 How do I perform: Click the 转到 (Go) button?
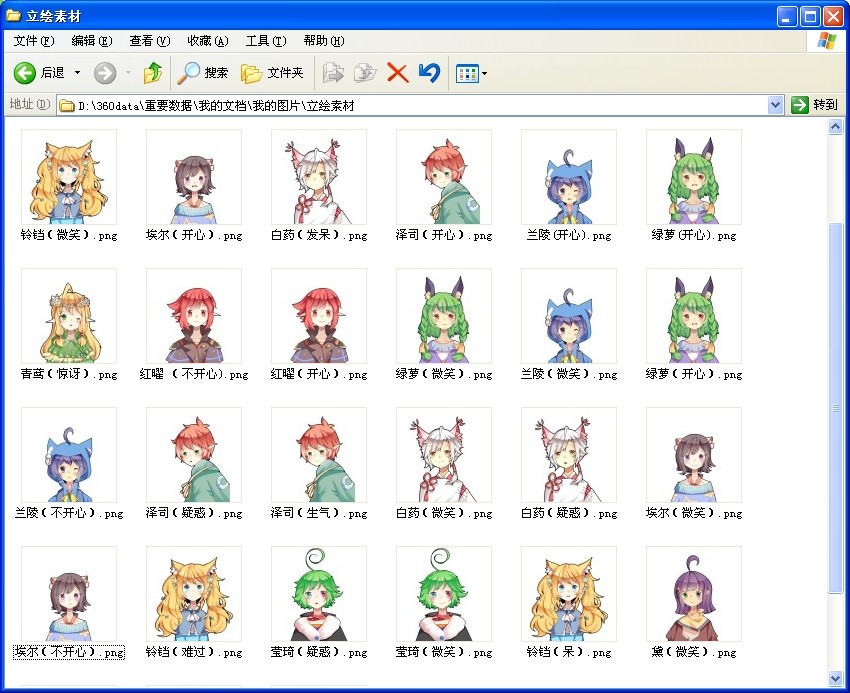[814, 105]
